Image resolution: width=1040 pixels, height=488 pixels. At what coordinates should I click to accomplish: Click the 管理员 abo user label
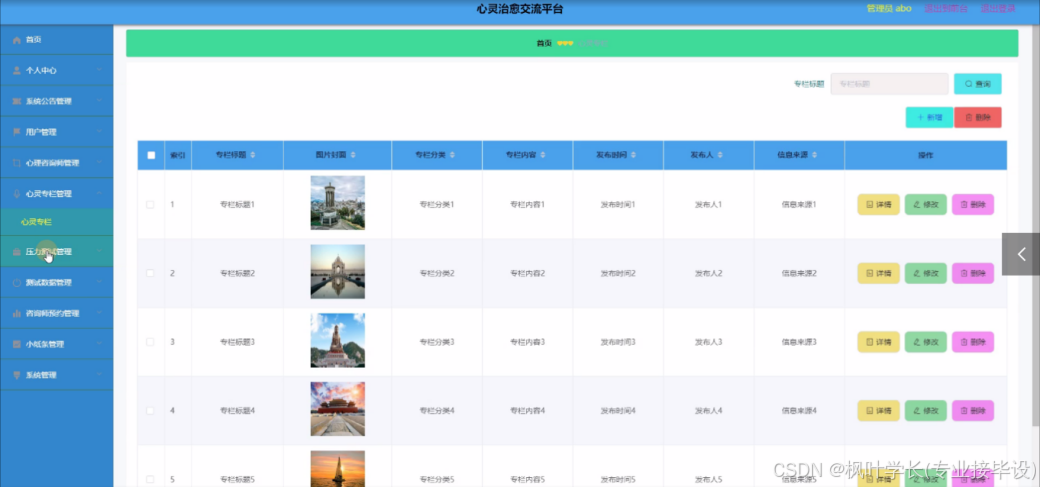[889, 9]
